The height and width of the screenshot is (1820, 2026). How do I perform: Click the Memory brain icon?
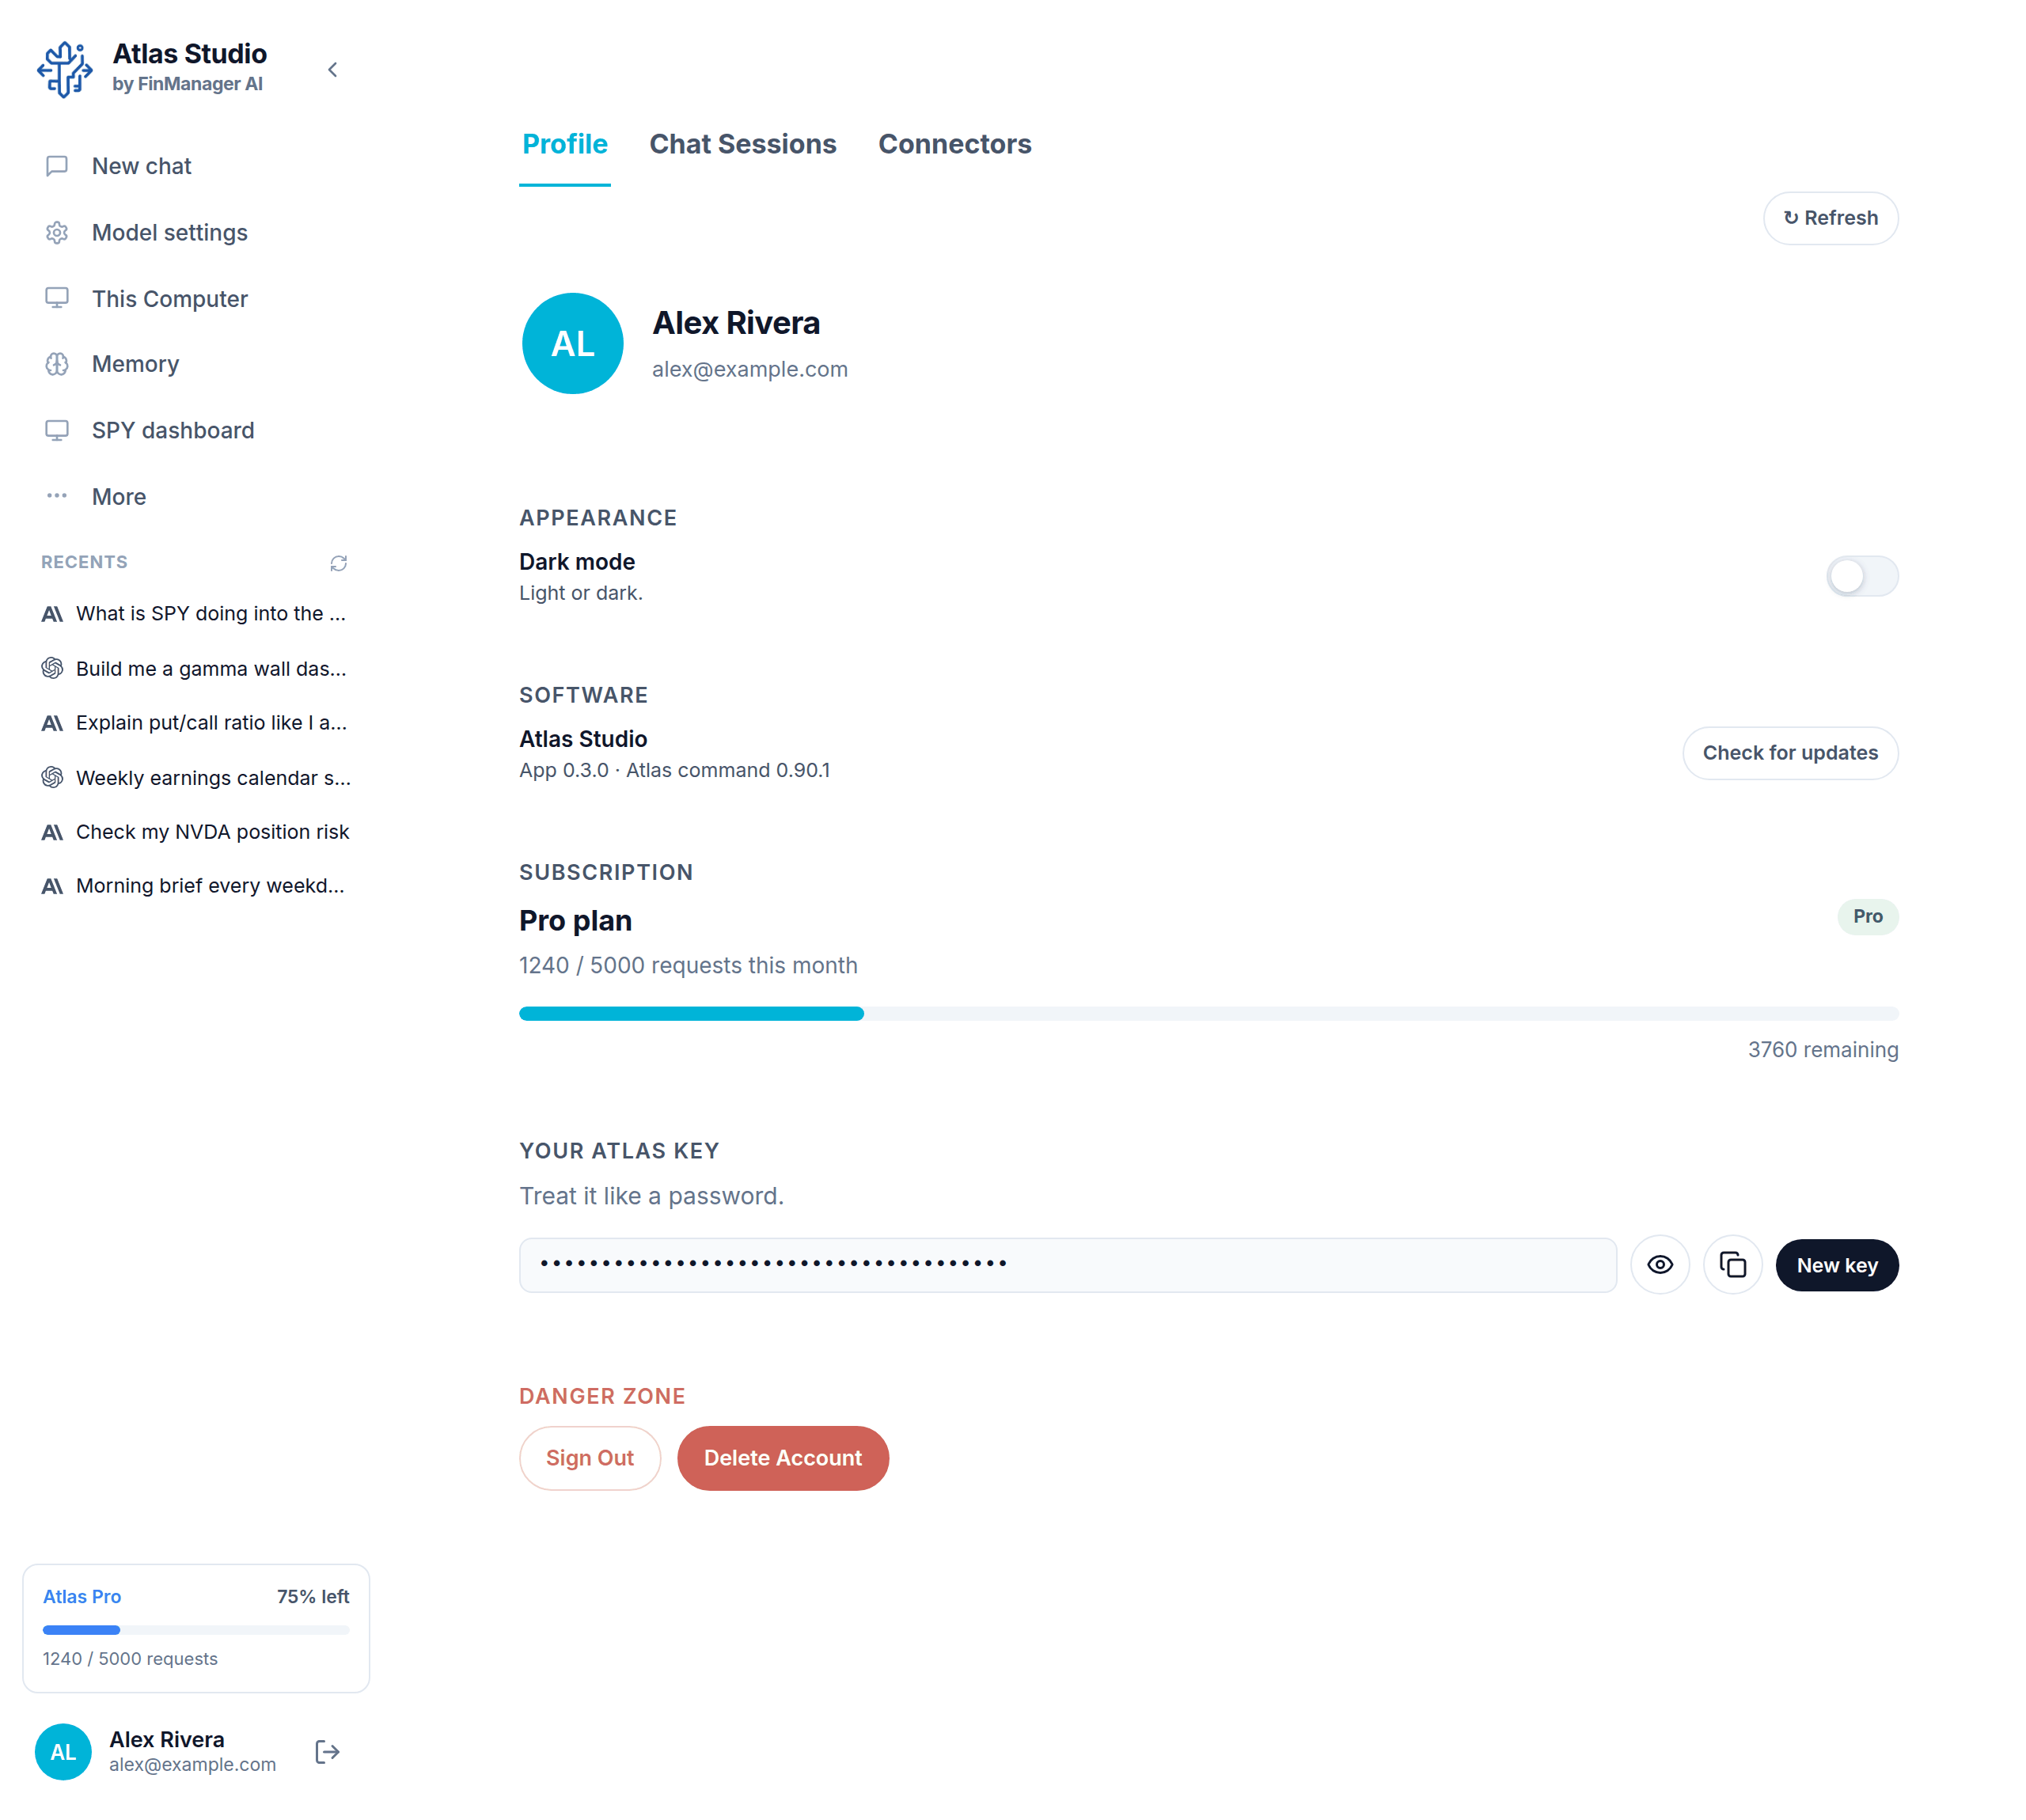click(57, 364)
